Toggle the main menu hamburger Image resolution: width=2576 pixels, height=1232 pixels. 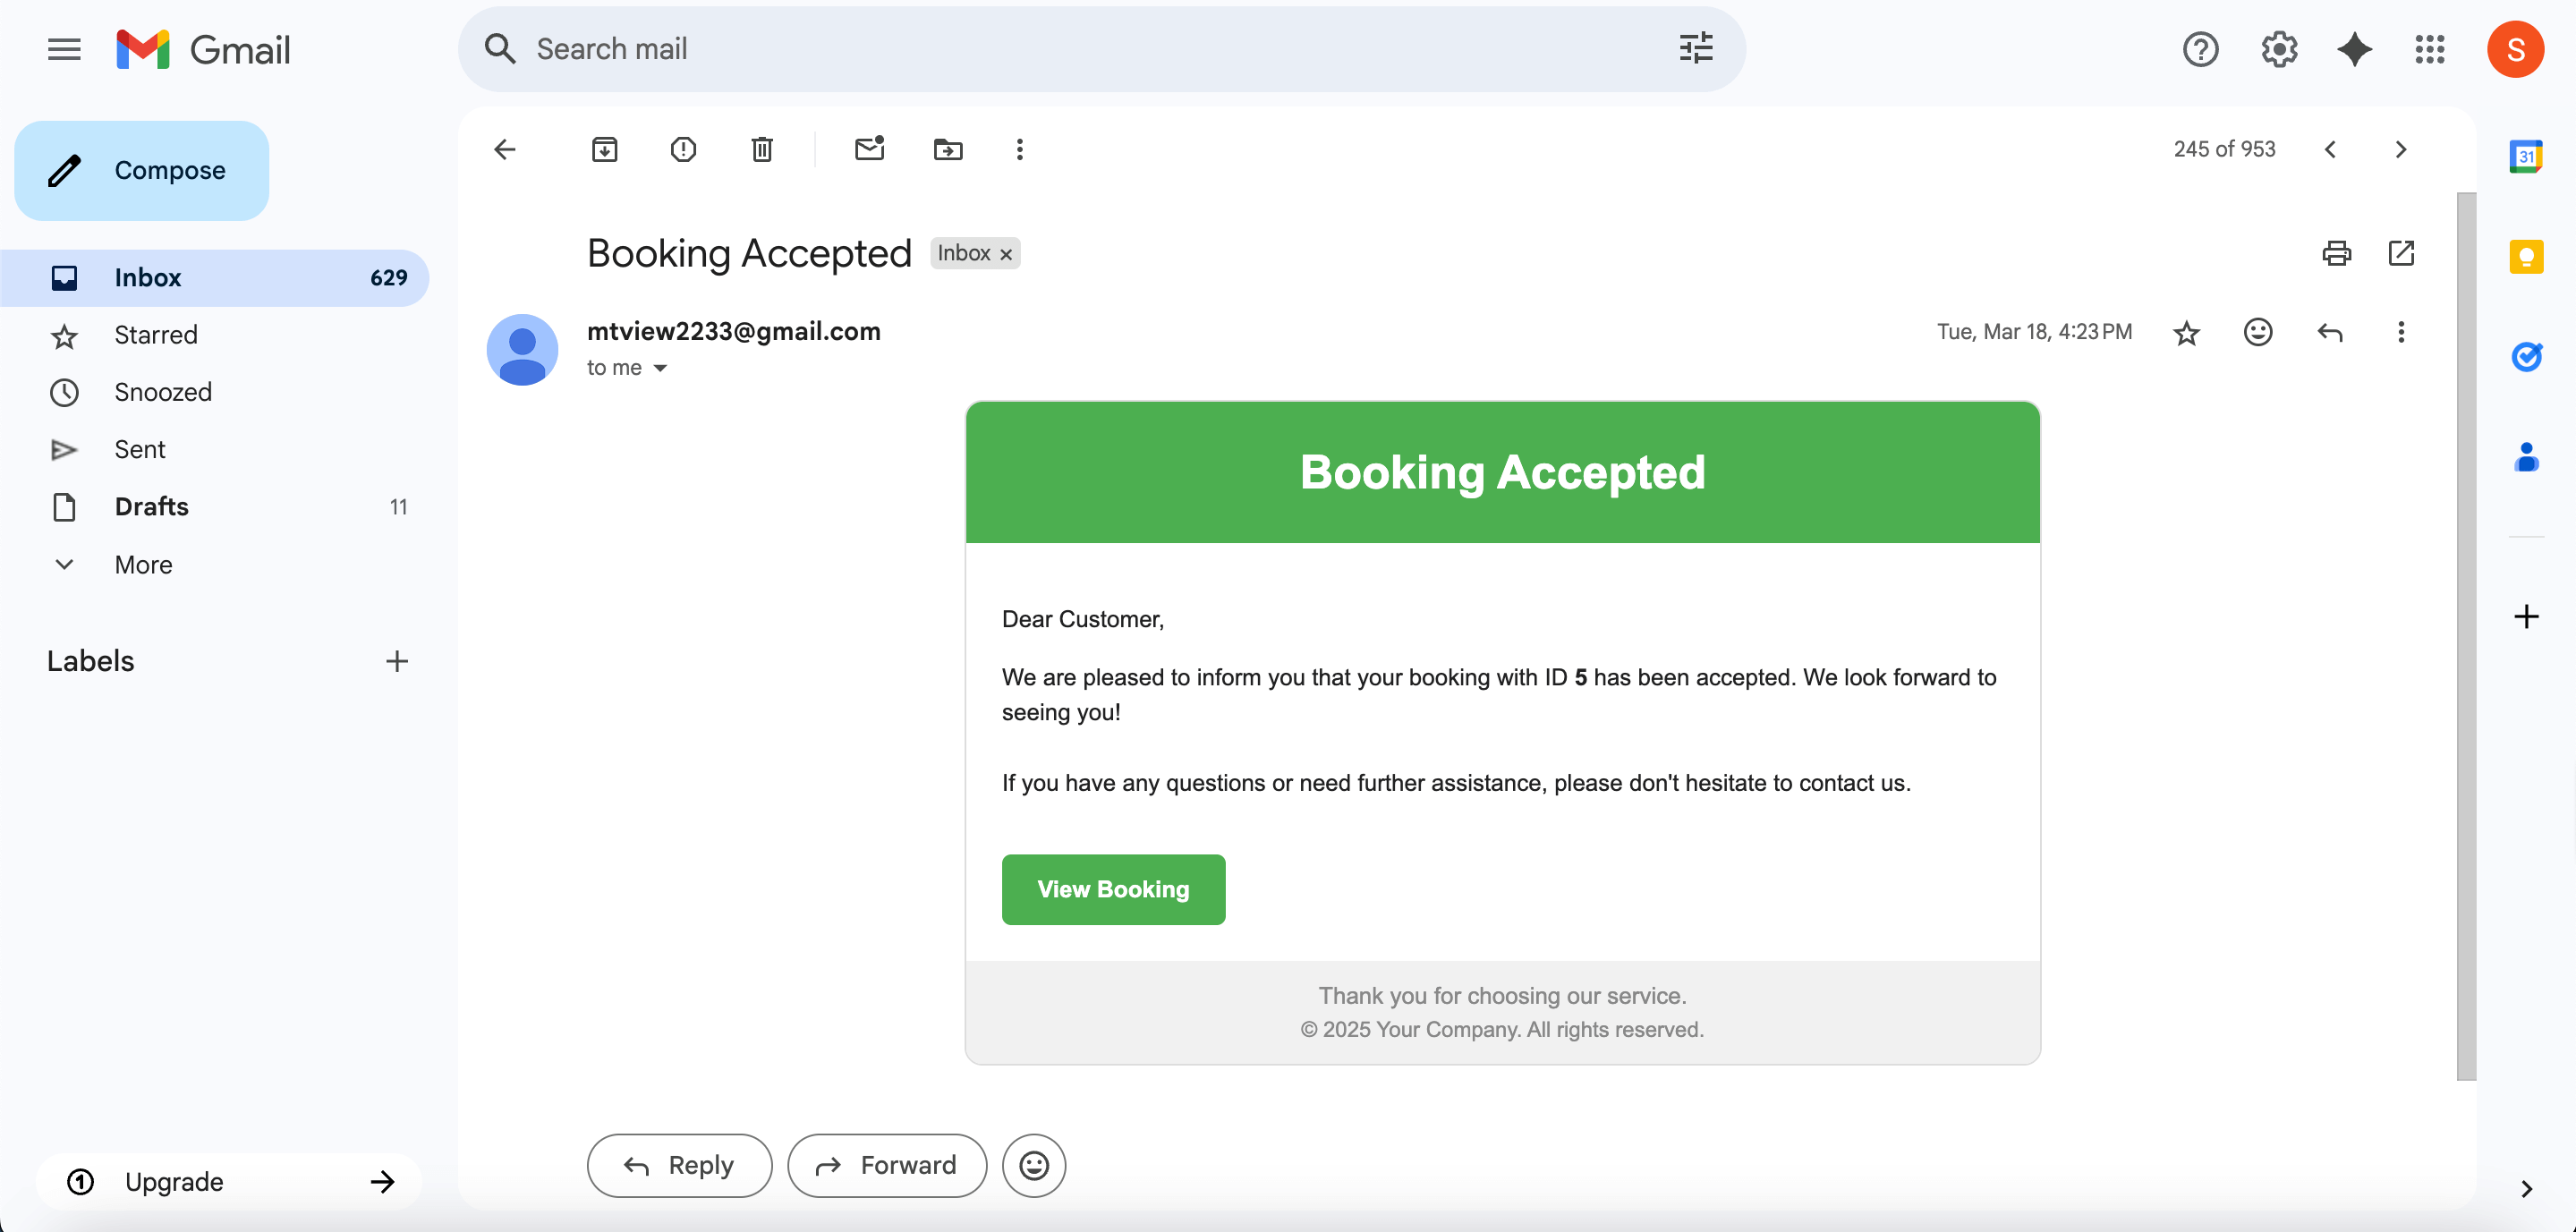coord(64,49)
